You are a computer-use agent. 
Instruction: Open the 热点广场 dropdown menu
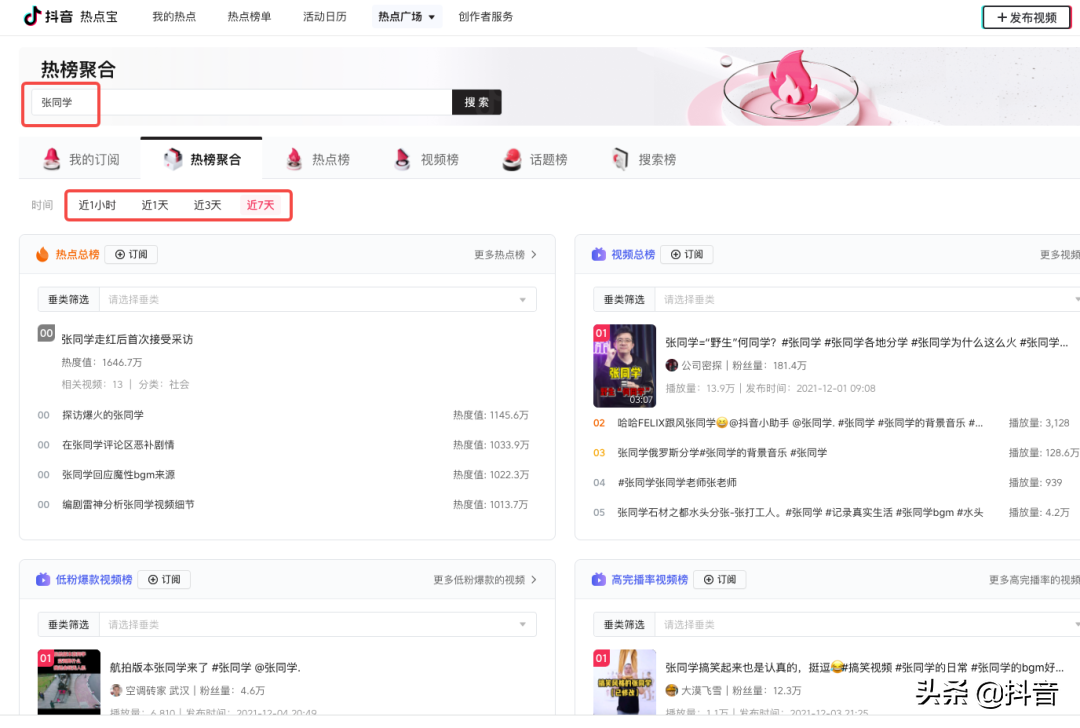click(406, 17)
